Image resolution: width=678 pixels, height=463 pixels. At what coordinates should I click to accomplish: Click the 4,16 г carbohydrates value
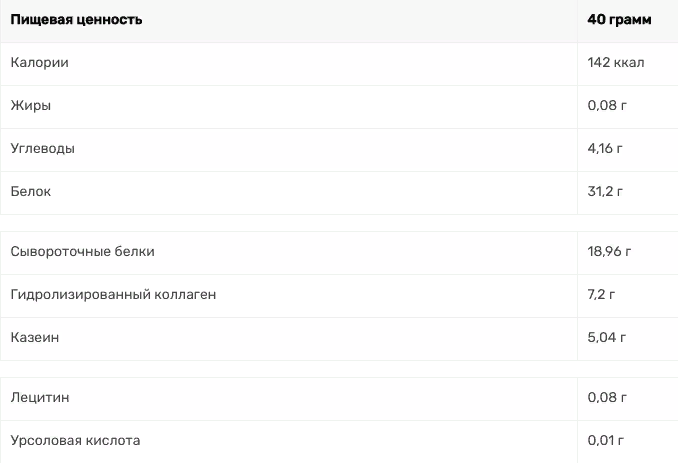tap(605, 149)
